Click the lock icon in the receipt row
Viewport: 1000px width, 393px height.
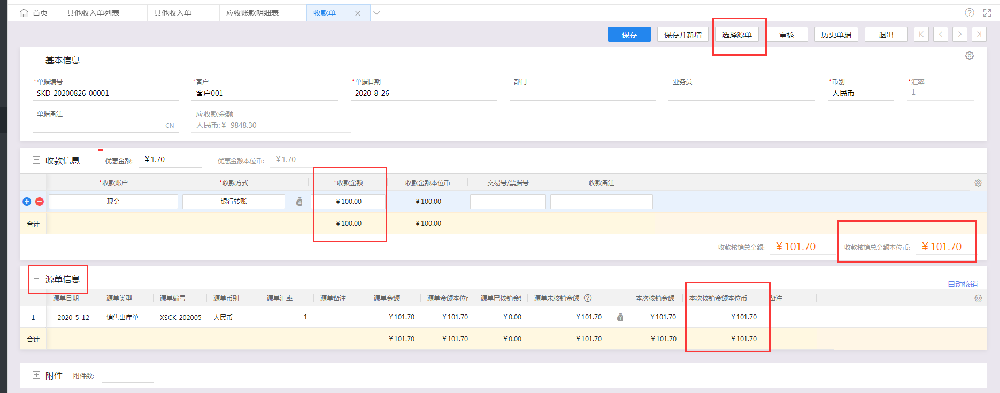point(298,202)
